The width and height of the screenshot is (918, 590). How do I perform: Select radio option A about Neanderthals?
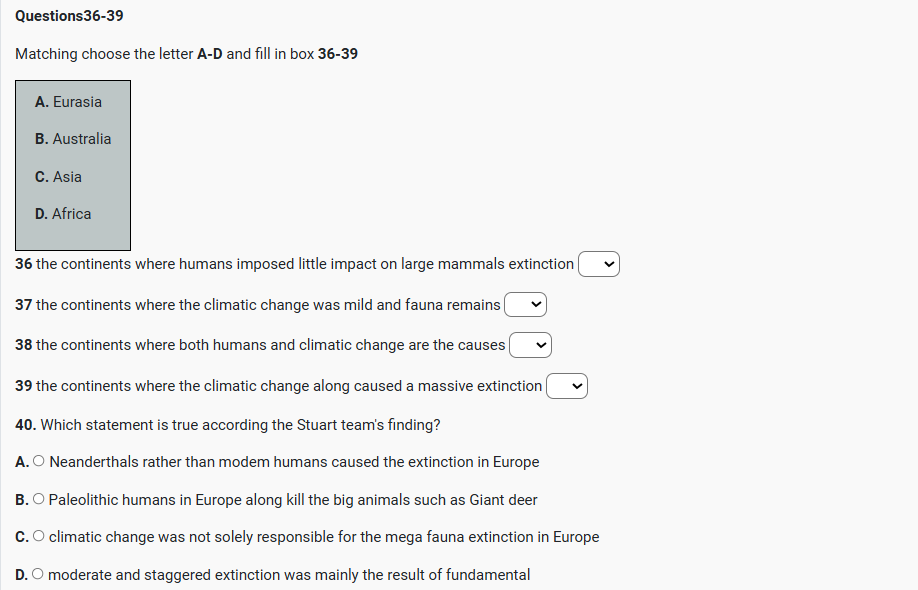39,462
